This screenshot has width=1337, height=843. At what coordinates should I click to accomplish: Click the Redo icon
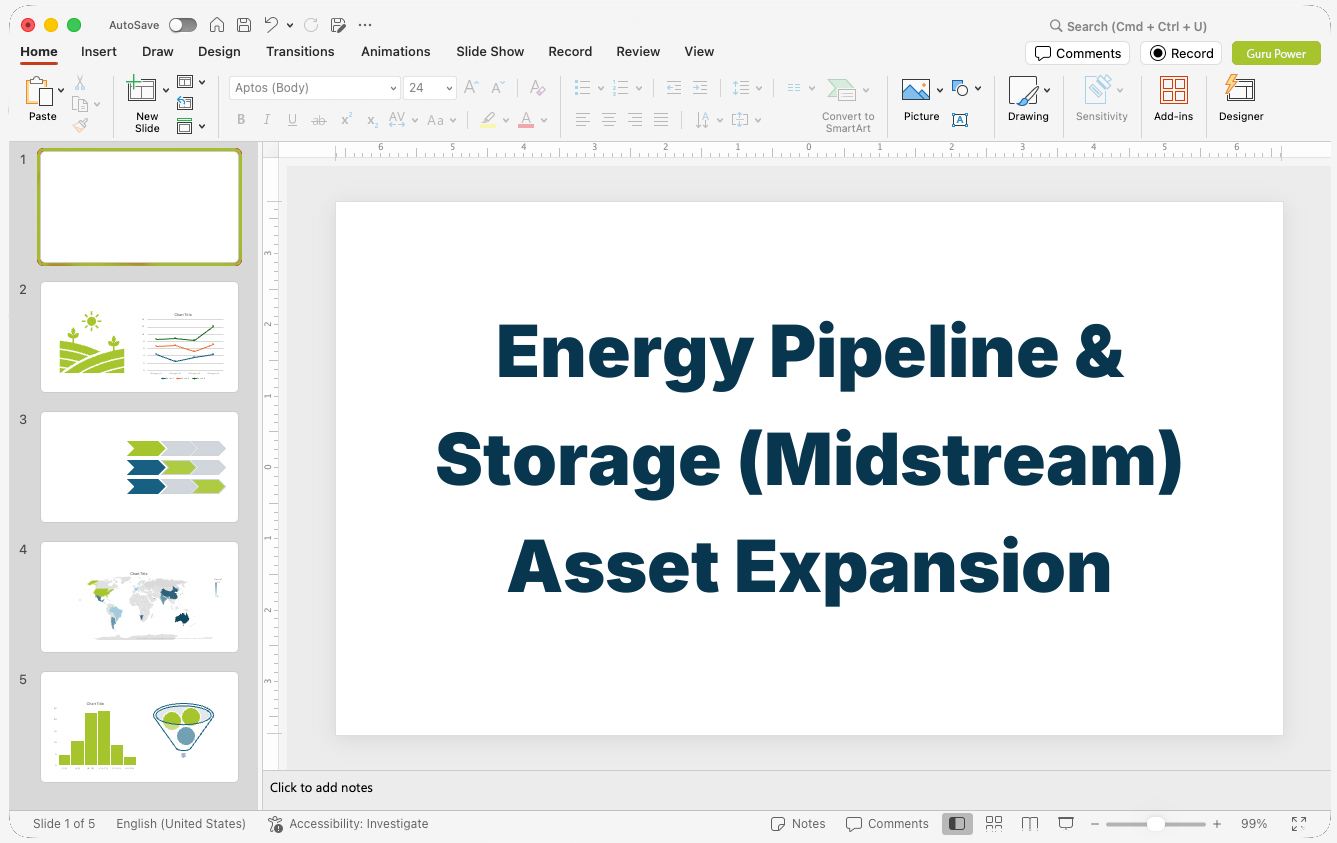pyautogui.click(x=310, y=25)
